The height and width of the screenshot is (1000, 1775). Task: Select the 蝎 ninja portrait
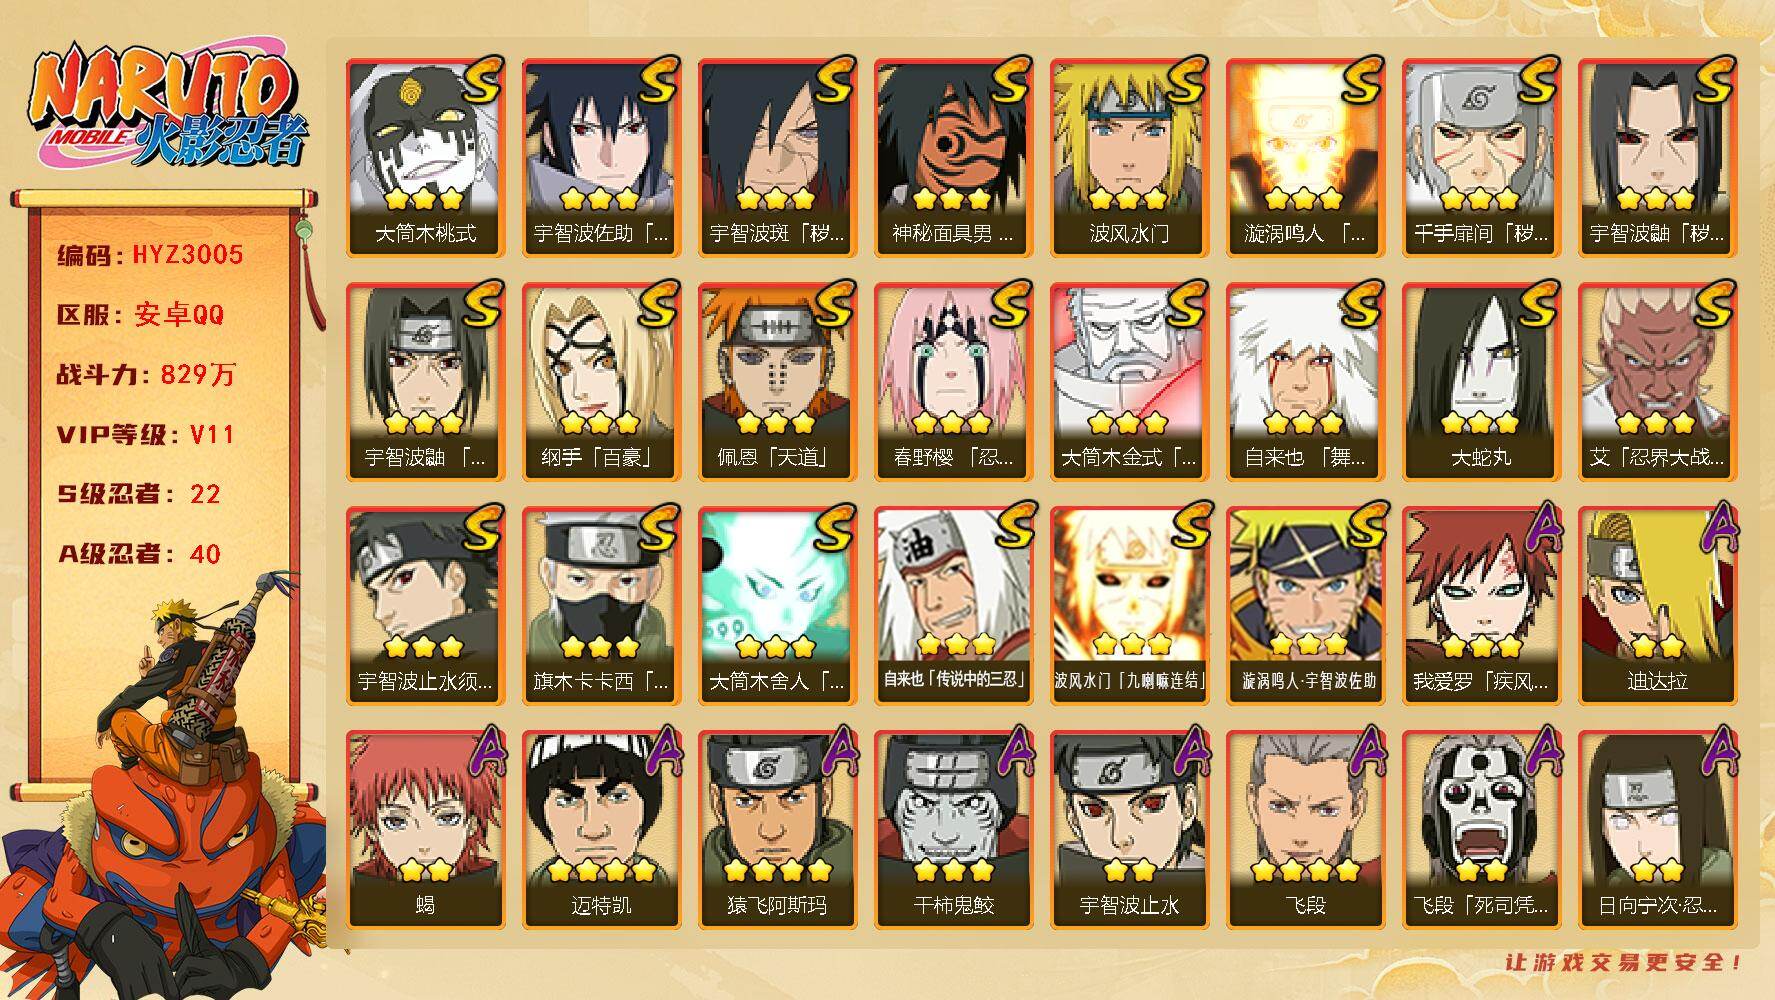tap(425, 830)
